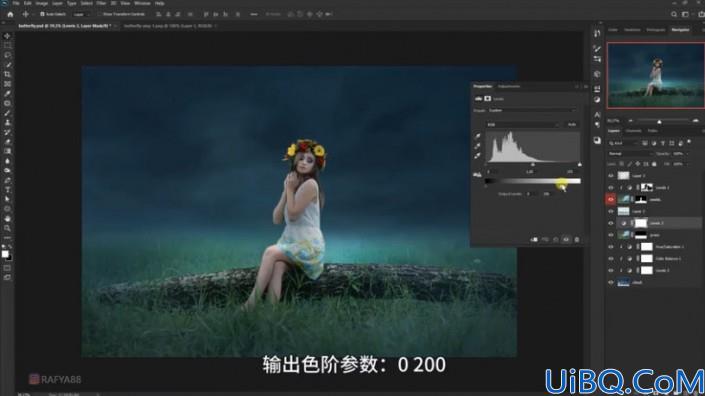Hide the cloud layer at the bottom
This screenshot has height=396, width=705.
pos(611,282)
